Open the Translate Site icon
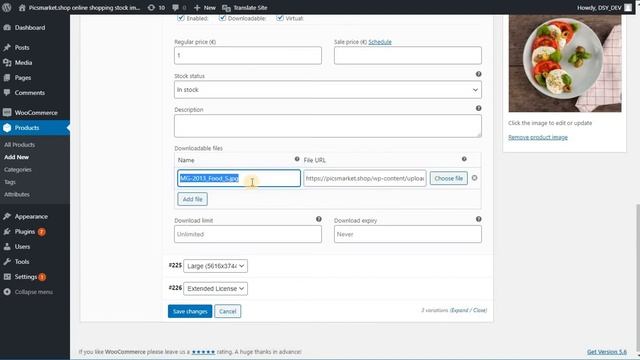Image resolution: width=640 pixels, height=360 pixels. pos(226,7)
